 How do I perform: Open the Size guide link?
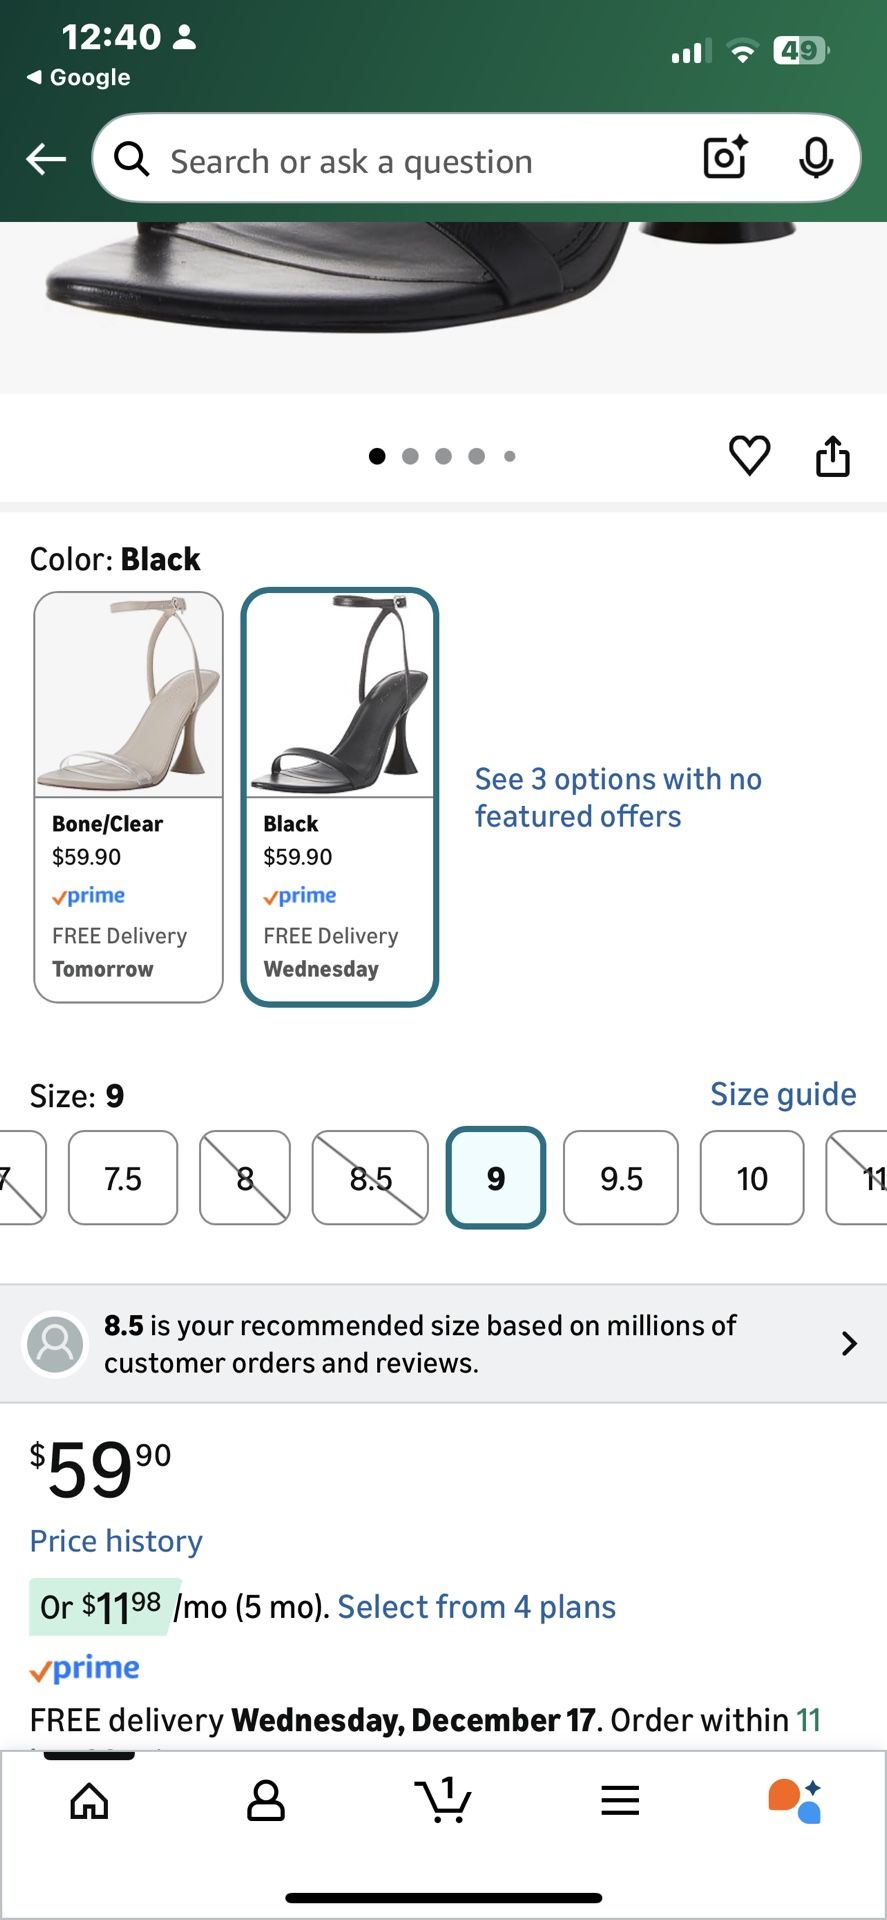pyautogui.click(x=783, y=1094)
